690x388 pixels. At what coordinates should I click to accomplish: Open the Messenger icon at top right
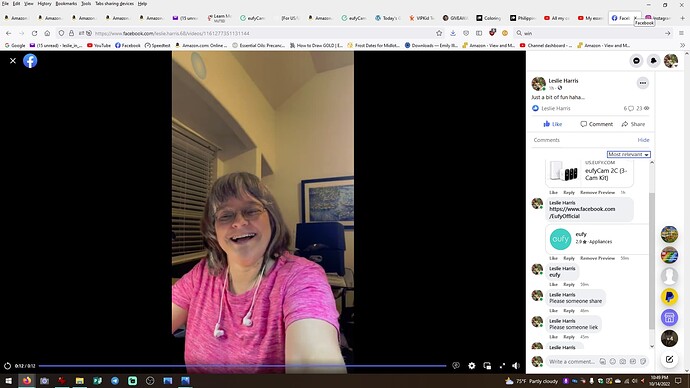(636, 61)
